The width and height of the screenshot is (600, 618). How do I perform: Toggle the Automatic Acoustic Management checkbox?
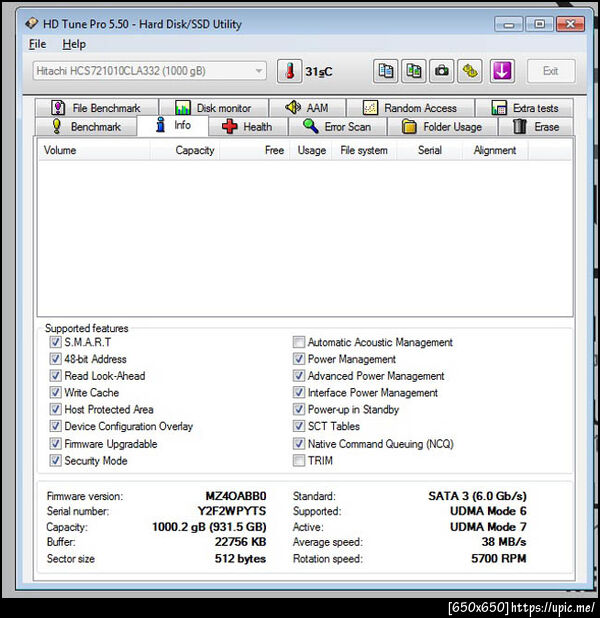coord(299,342)
